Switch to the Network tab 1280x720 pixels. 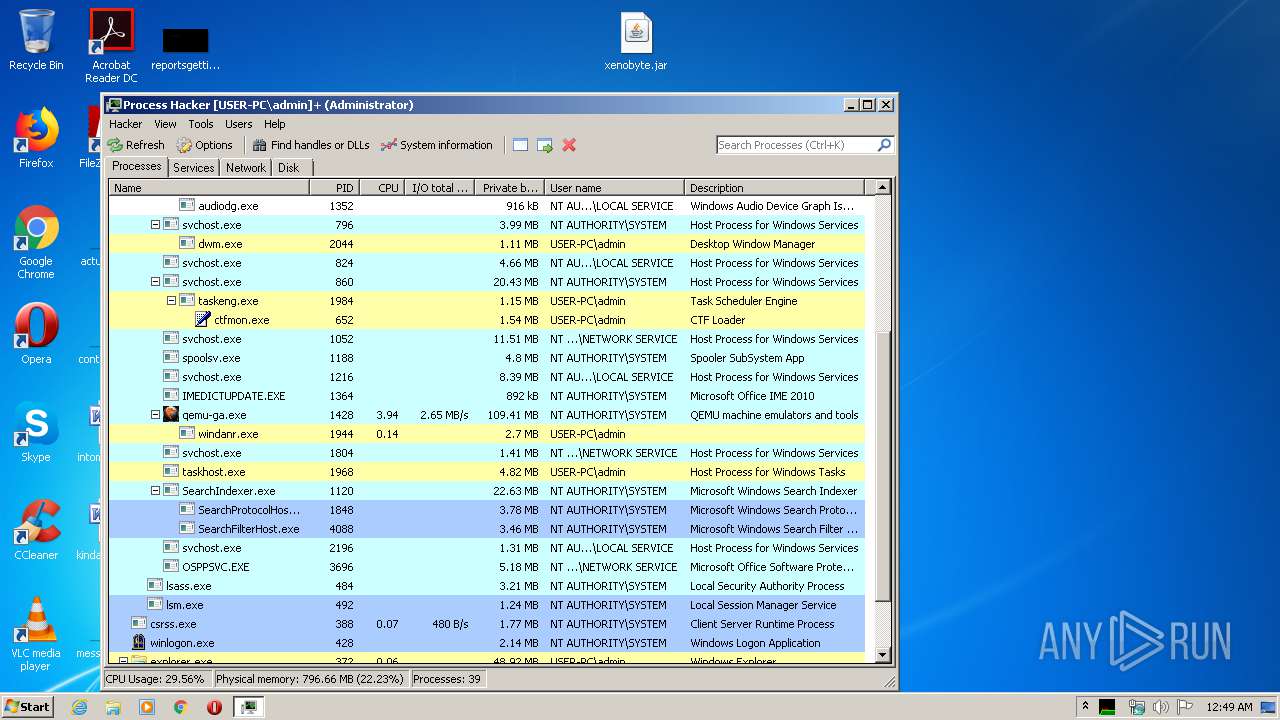[x=245, y=168]
